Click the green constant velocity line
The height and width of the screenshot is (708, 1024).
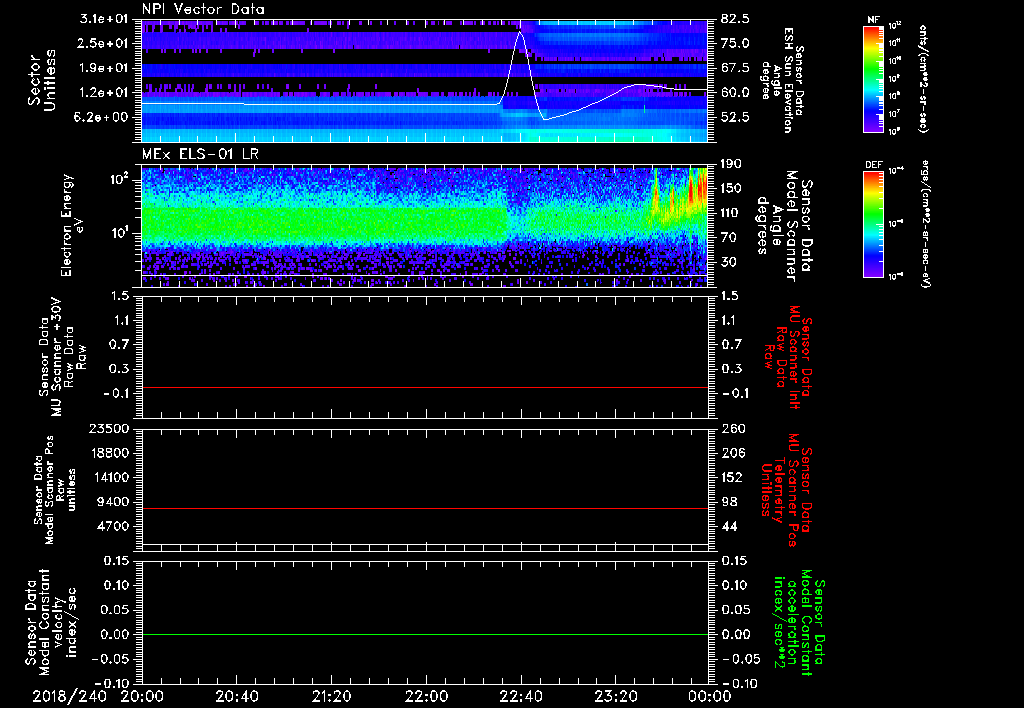[425, 635]
